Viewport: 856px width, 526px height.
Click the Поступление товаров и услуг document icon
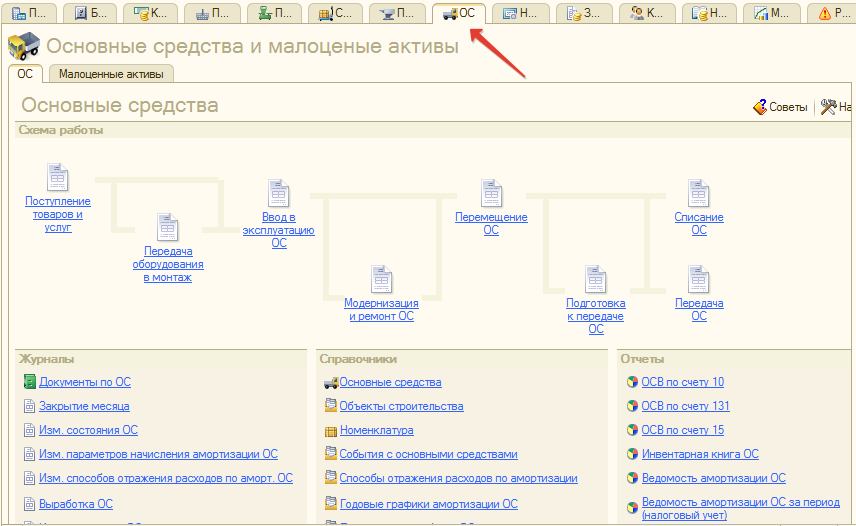click(x=58, y=178)
